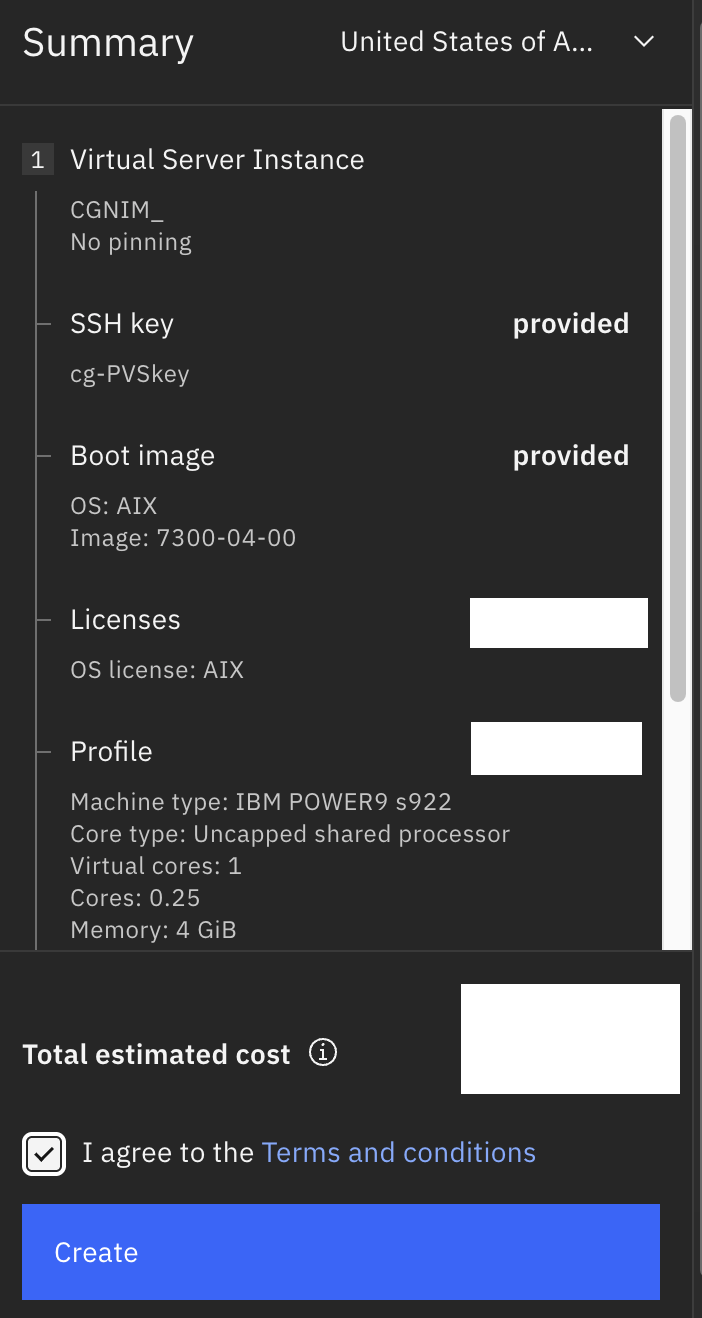The image size is (702, 1318).
Task: Click the info icon beside Total estimated cost
Action: (323, 1053)
